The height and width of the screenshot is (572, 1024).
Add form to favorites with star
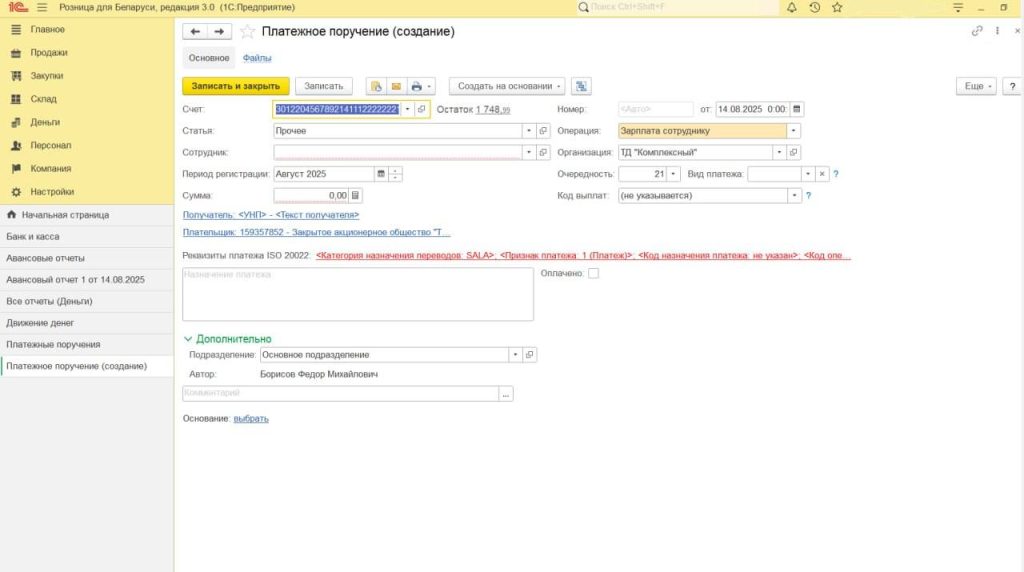point(247,32)
